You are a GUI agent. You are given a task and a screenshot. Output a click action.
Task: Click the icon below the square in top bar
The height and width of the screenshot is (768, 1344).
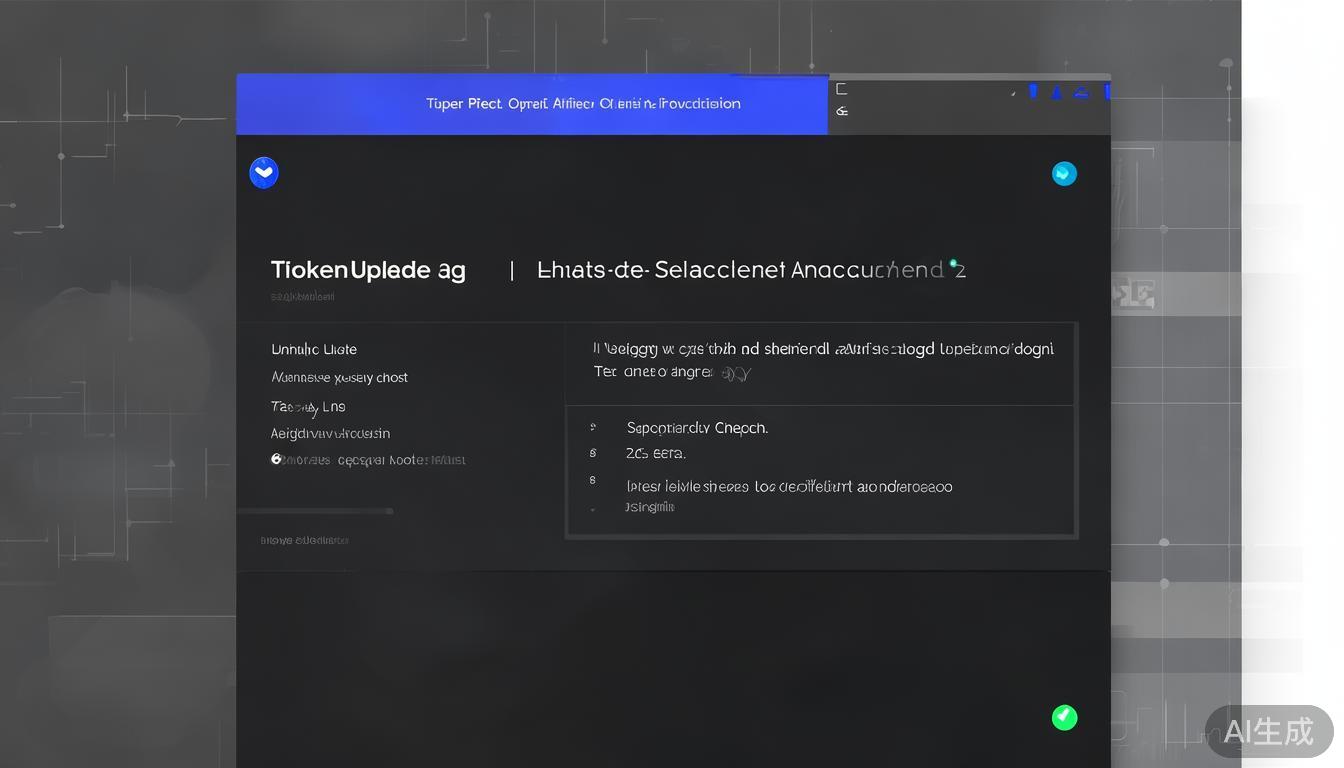coord(841,111)
